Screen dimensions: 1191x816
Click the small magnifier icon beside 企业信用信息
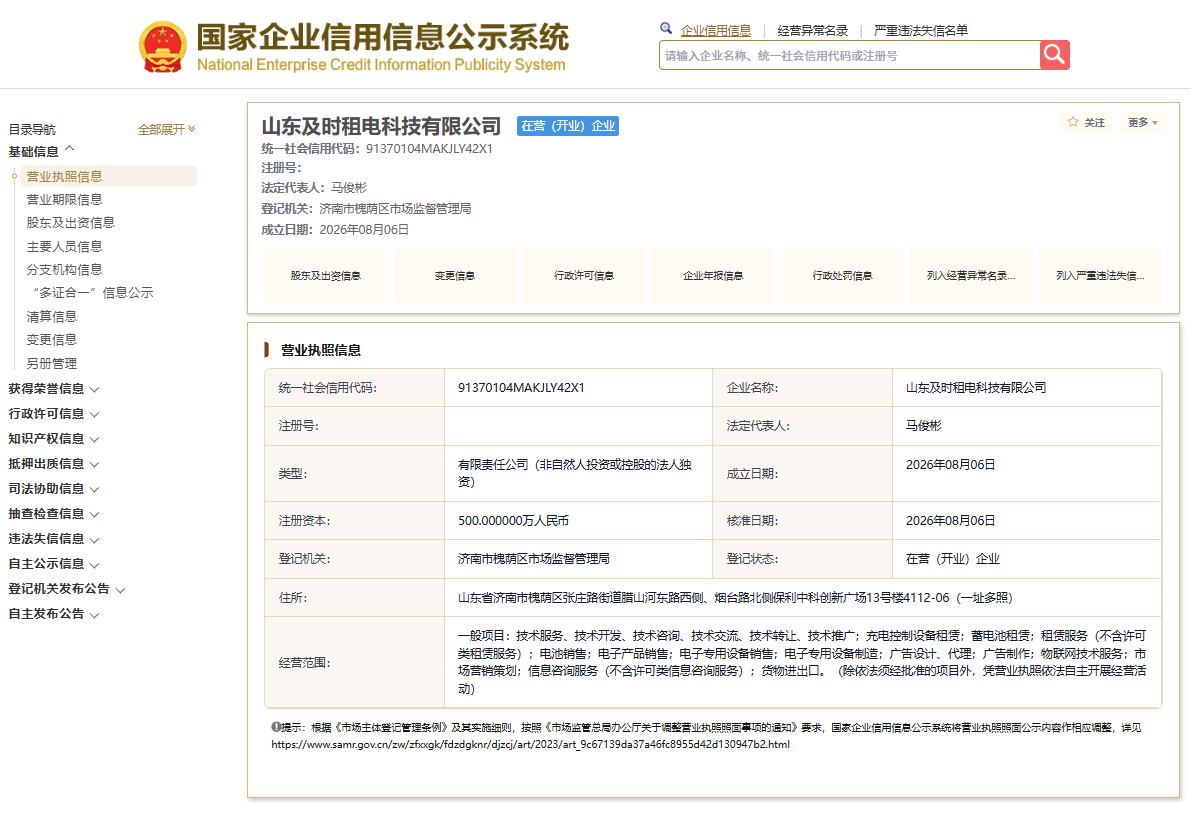pos(666,29)
